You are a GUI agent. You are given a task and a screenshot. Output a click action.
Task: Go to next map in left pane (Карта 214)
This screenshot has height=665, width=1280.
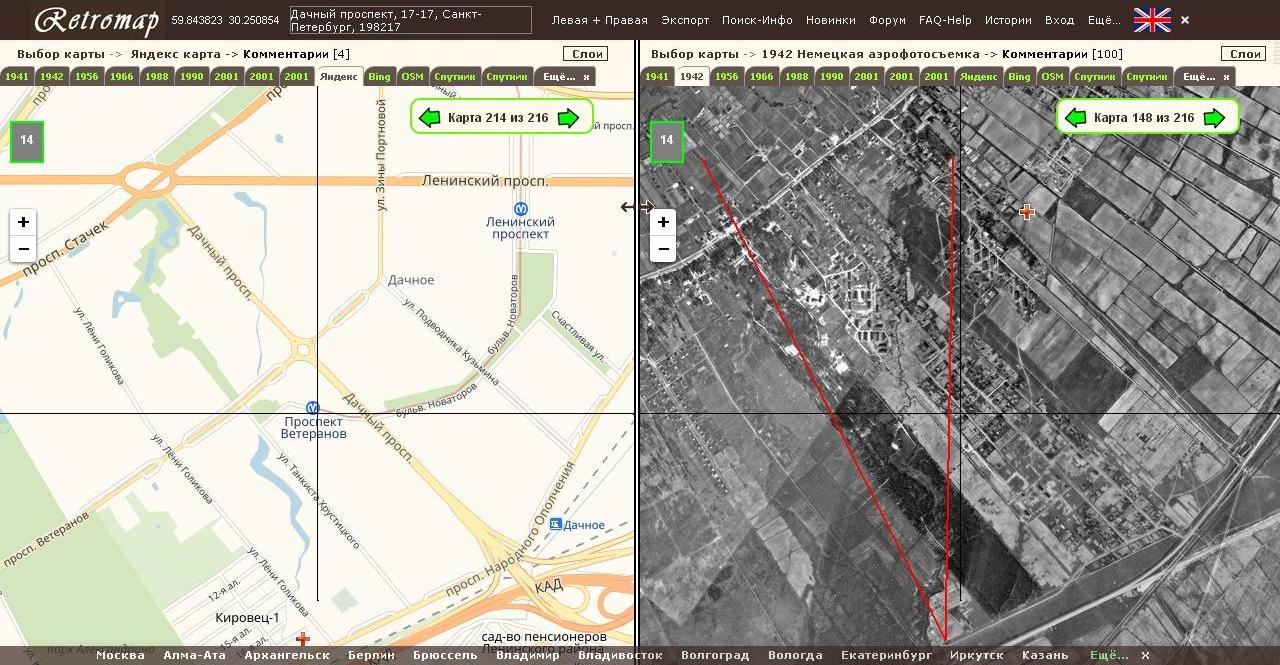click(x=568, y=118)
